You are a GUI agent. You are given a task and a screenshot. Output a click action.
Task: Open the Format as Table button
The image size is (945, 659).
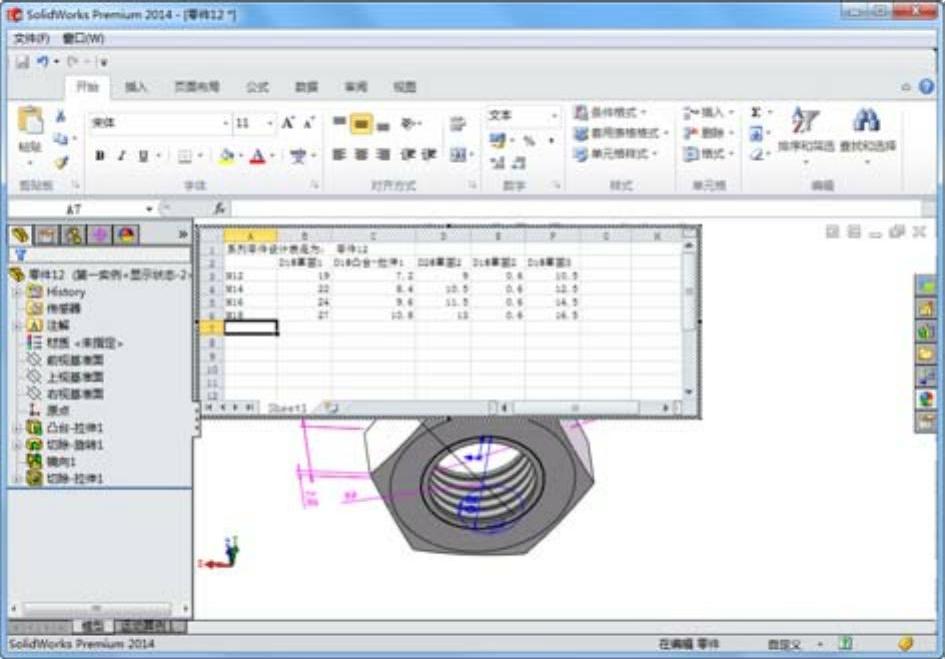[x=621, y=133]
